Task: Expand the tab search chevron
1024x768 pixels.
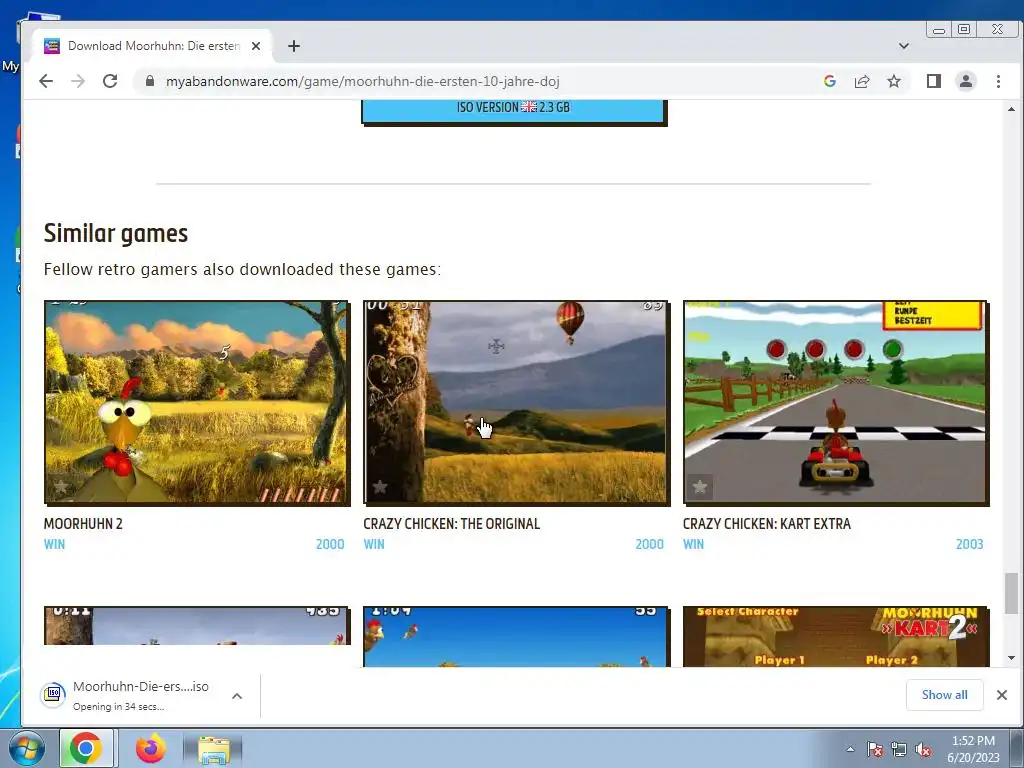Action: [x=904, y=46]
